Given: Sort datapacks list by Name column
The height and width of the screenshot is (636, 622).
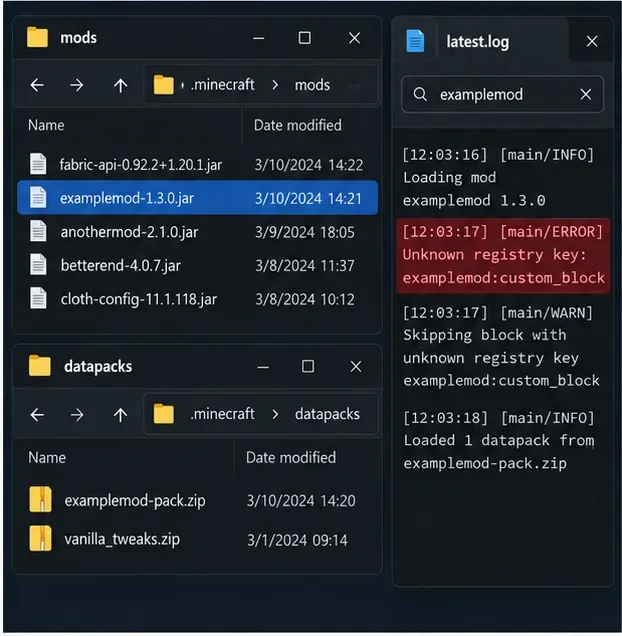Looking at the screenshot, I should click(x=47, y=458).
